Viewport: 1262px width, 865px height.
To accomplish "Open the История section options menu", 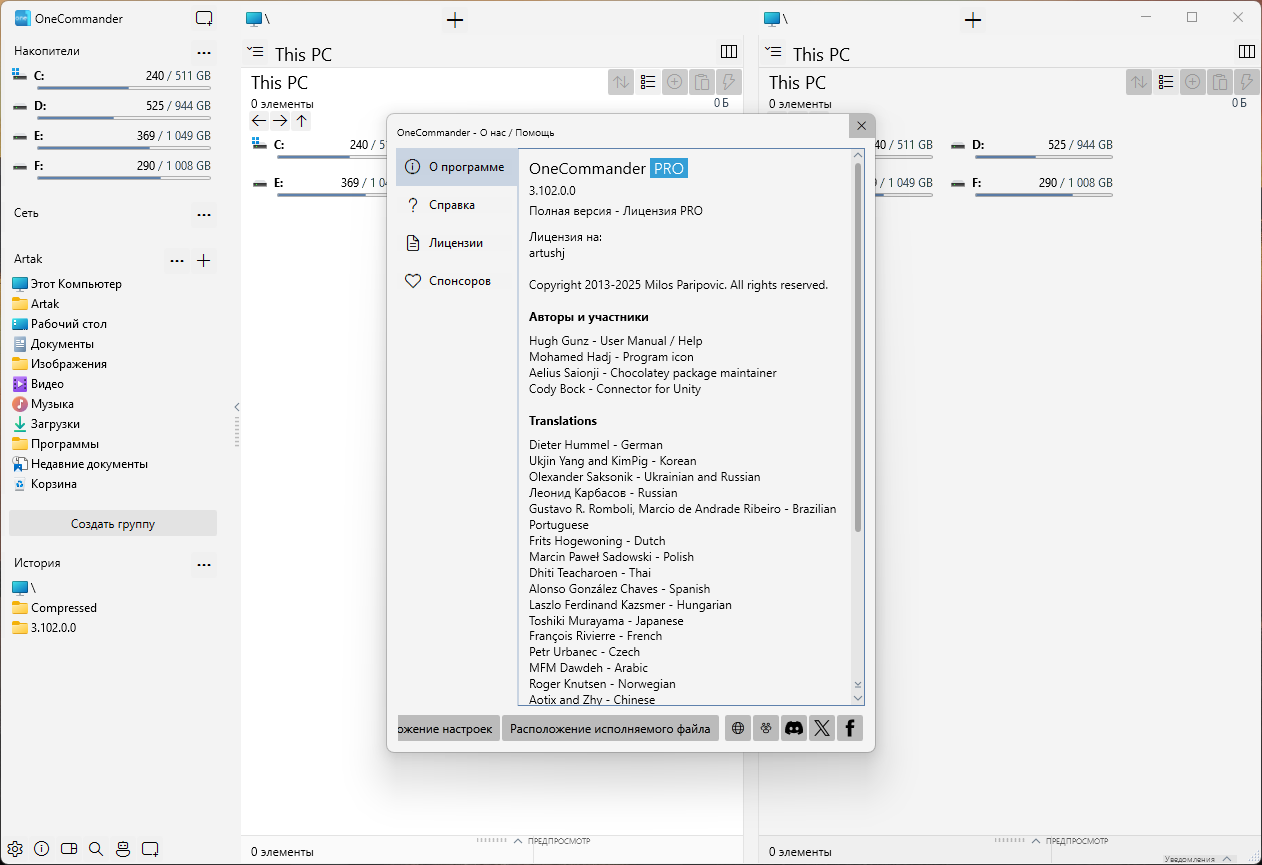I will [204, 564].
